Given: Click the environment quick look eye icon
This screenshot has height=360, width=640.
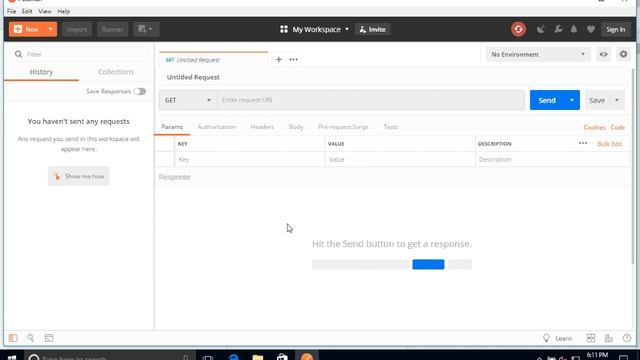Looking at the screenshot, I should tap(603, 54).
